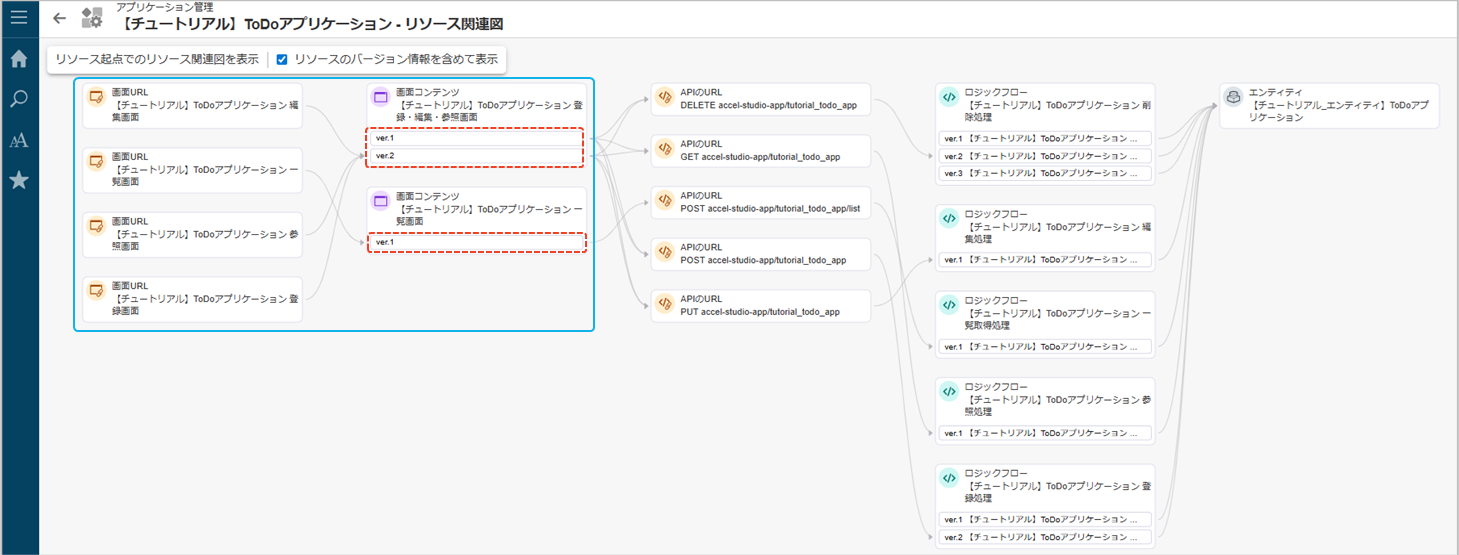Click the back arrow in header
This screenshot has height=555, width=1459.
[x=60, y=18]
